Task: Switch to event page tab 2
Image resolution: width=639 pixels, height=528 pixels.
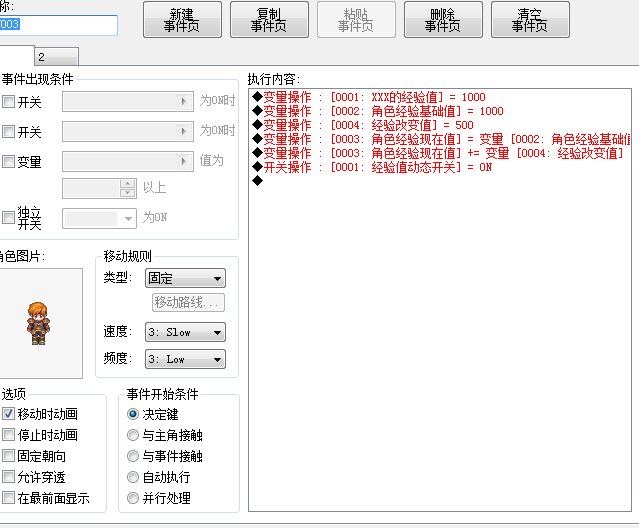Action: pos(56,57)
